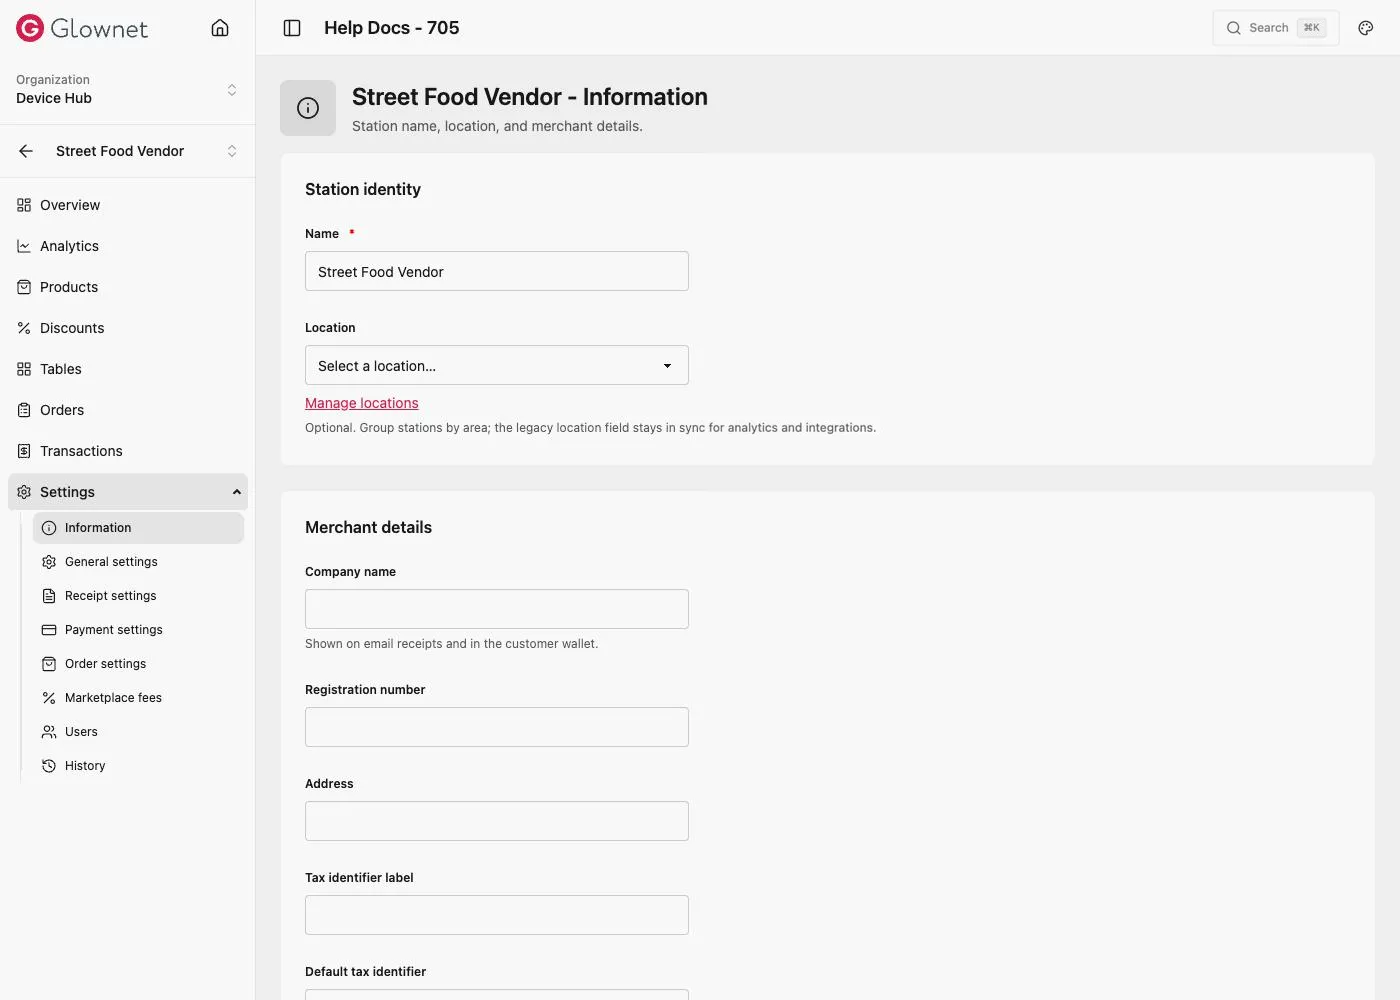Screen dimensions: 1400x1000
Task: Click the Overview grid icon
Action: [x=24, y=205]
